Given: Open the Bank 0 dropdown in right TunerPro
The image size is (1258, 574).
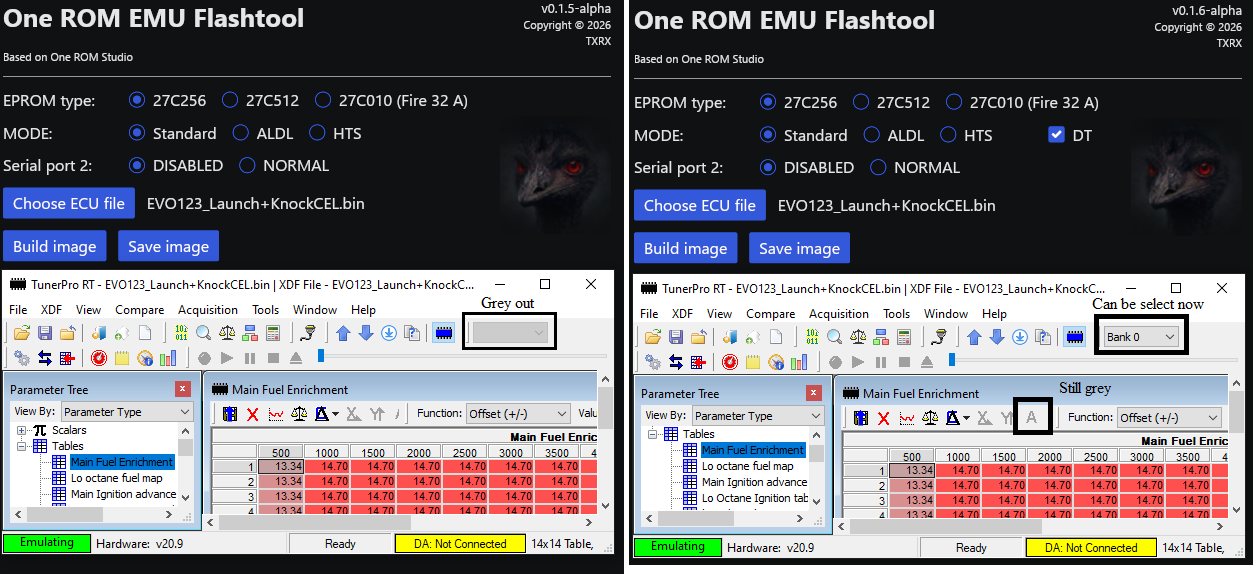Looking at the screenshot, I should [1141, 337].
